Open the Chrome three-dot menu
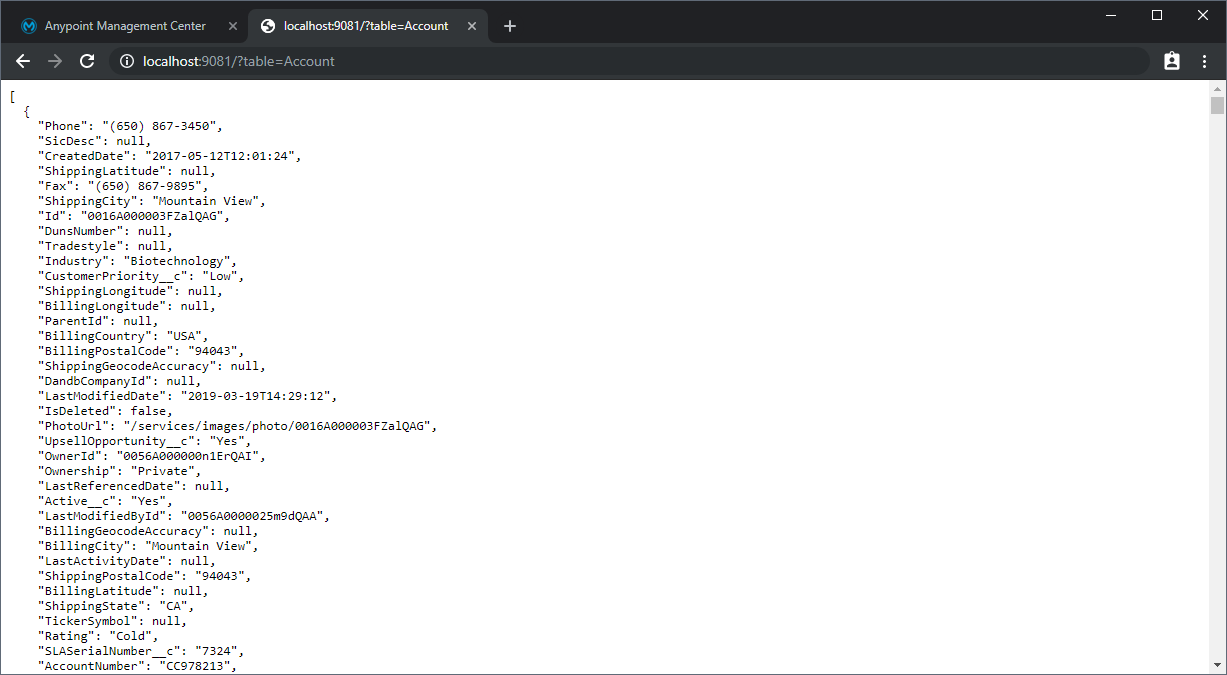Screen dimensions: 1227x675 (x=1204, y=61)
